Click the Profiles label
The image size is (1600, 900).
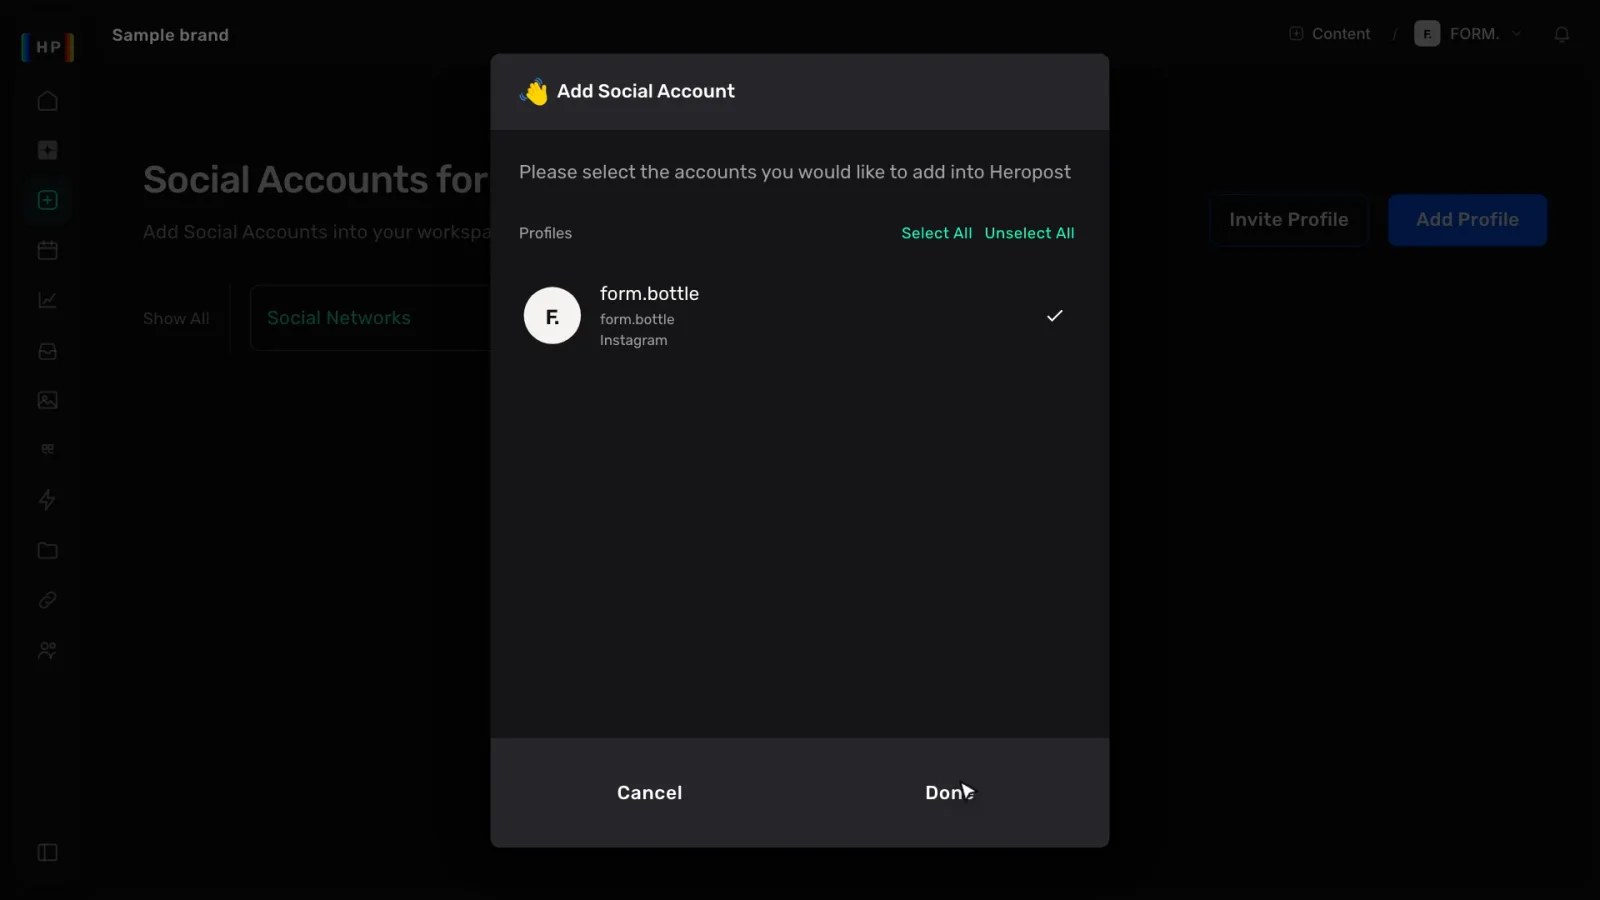point(545,233)
